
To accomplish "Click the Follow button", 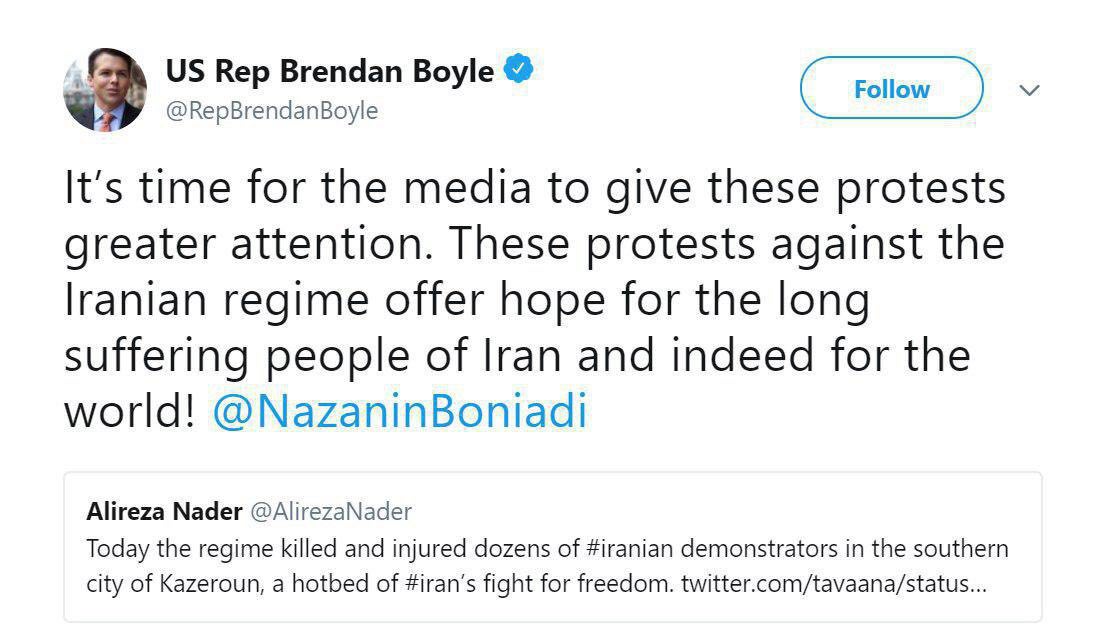I will (891, 90).
